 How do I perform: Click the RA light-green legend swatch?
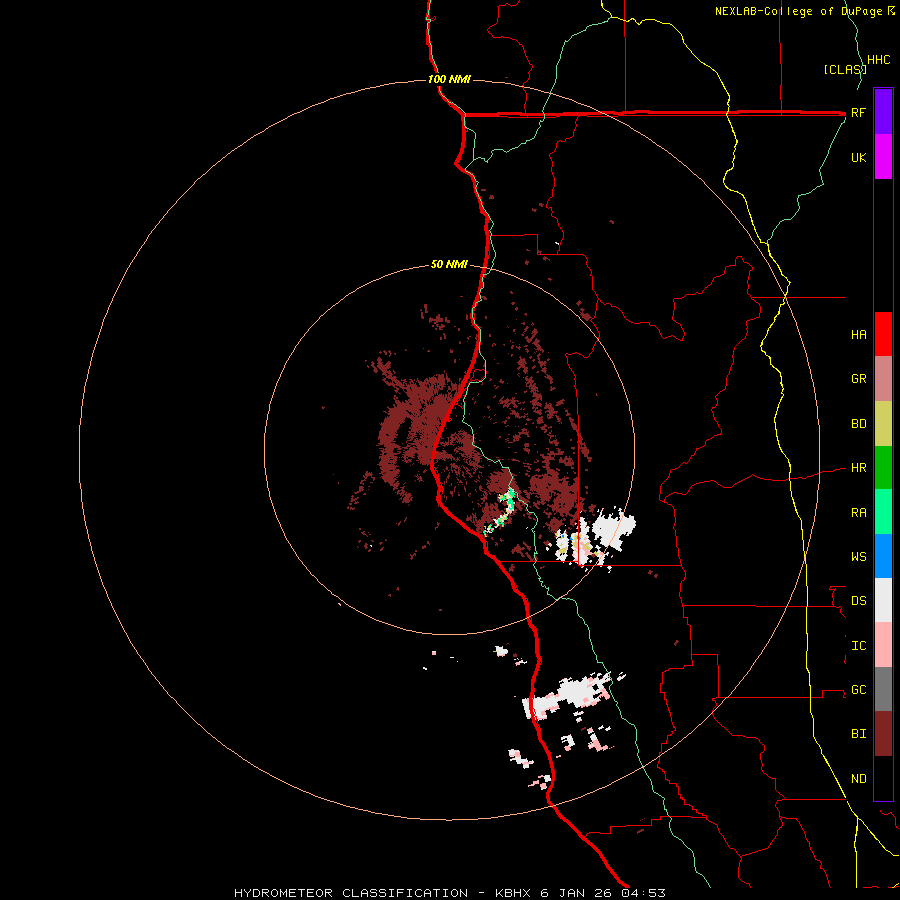pyautogui.click(x=883, y=512)
